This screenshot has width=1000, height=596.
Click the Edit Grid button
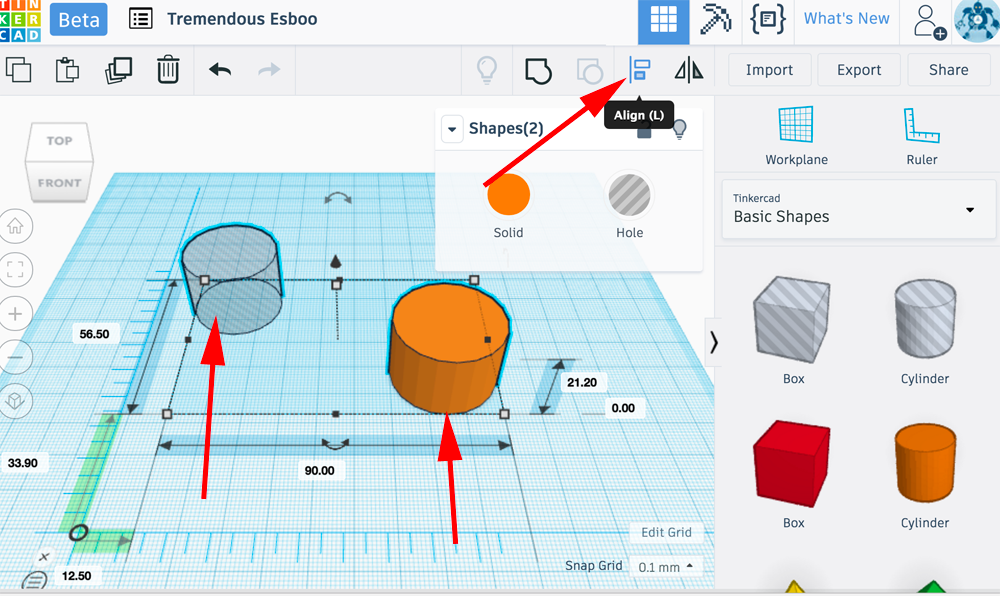pos(666,532)
